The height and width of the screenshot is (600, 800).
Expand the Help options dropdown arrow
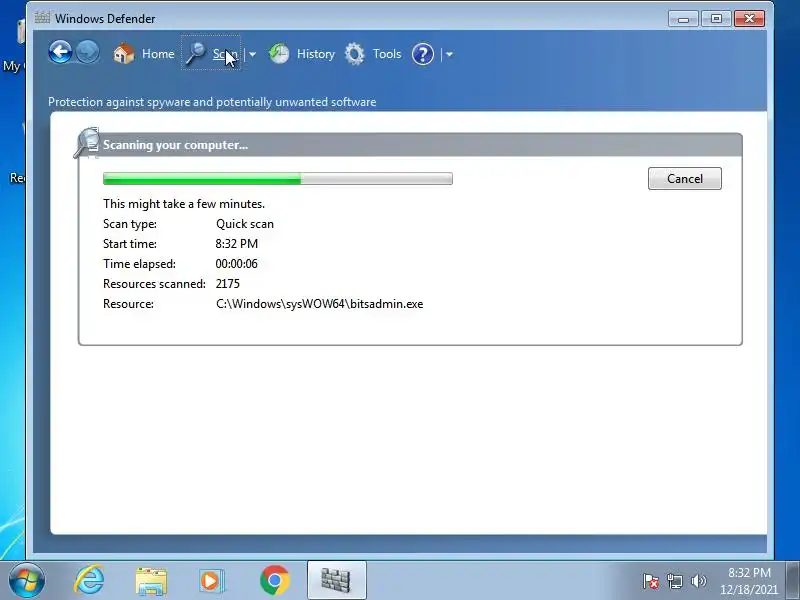[449, 54]
